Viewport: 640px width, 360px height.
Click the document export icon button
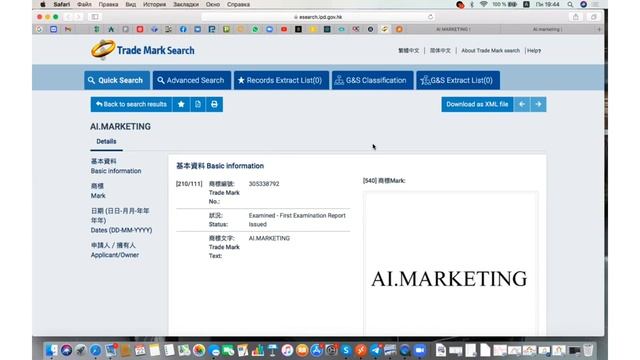tap(198, 104)
